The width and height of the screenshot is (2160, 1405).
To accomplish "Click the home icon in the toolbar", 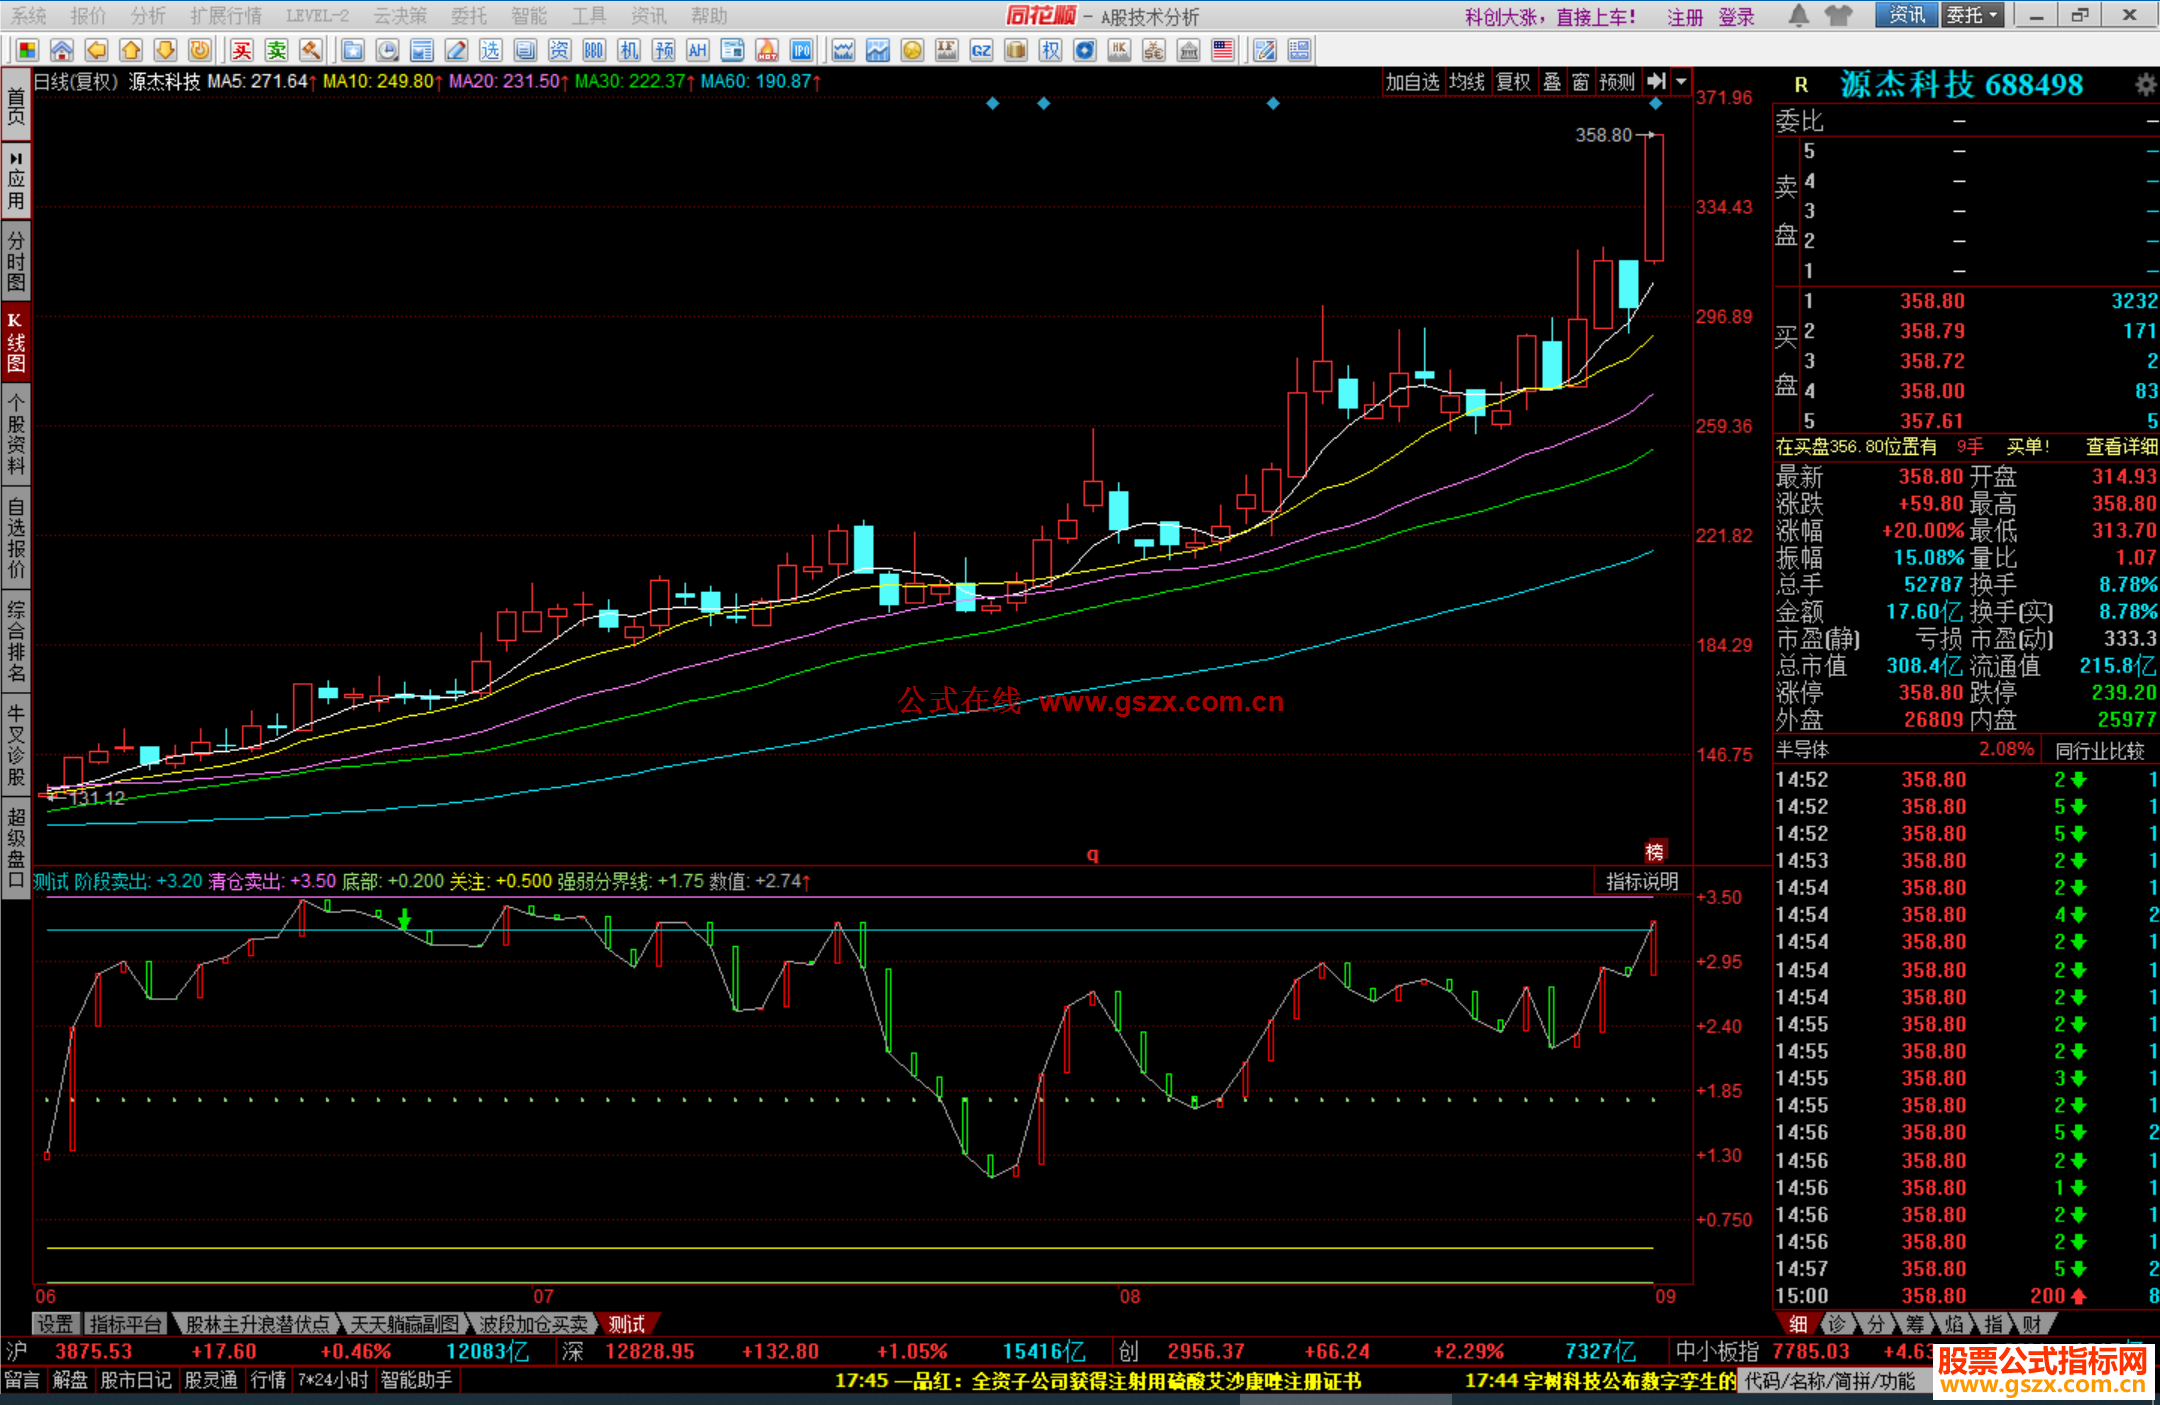I will coord(62,50).
